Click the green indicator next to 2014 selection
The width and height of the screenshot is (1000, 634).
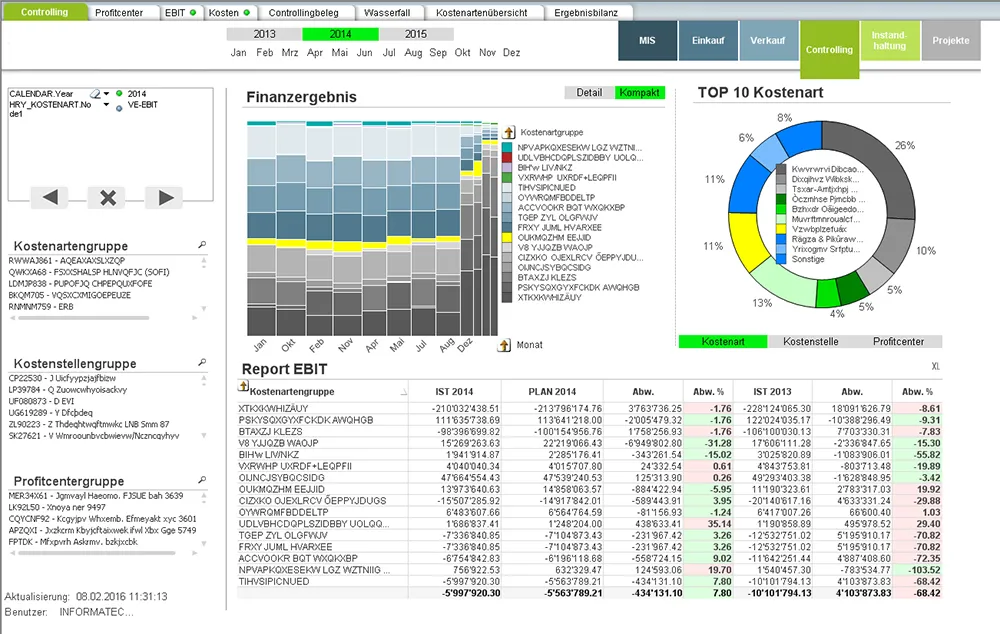click(119, 94)
